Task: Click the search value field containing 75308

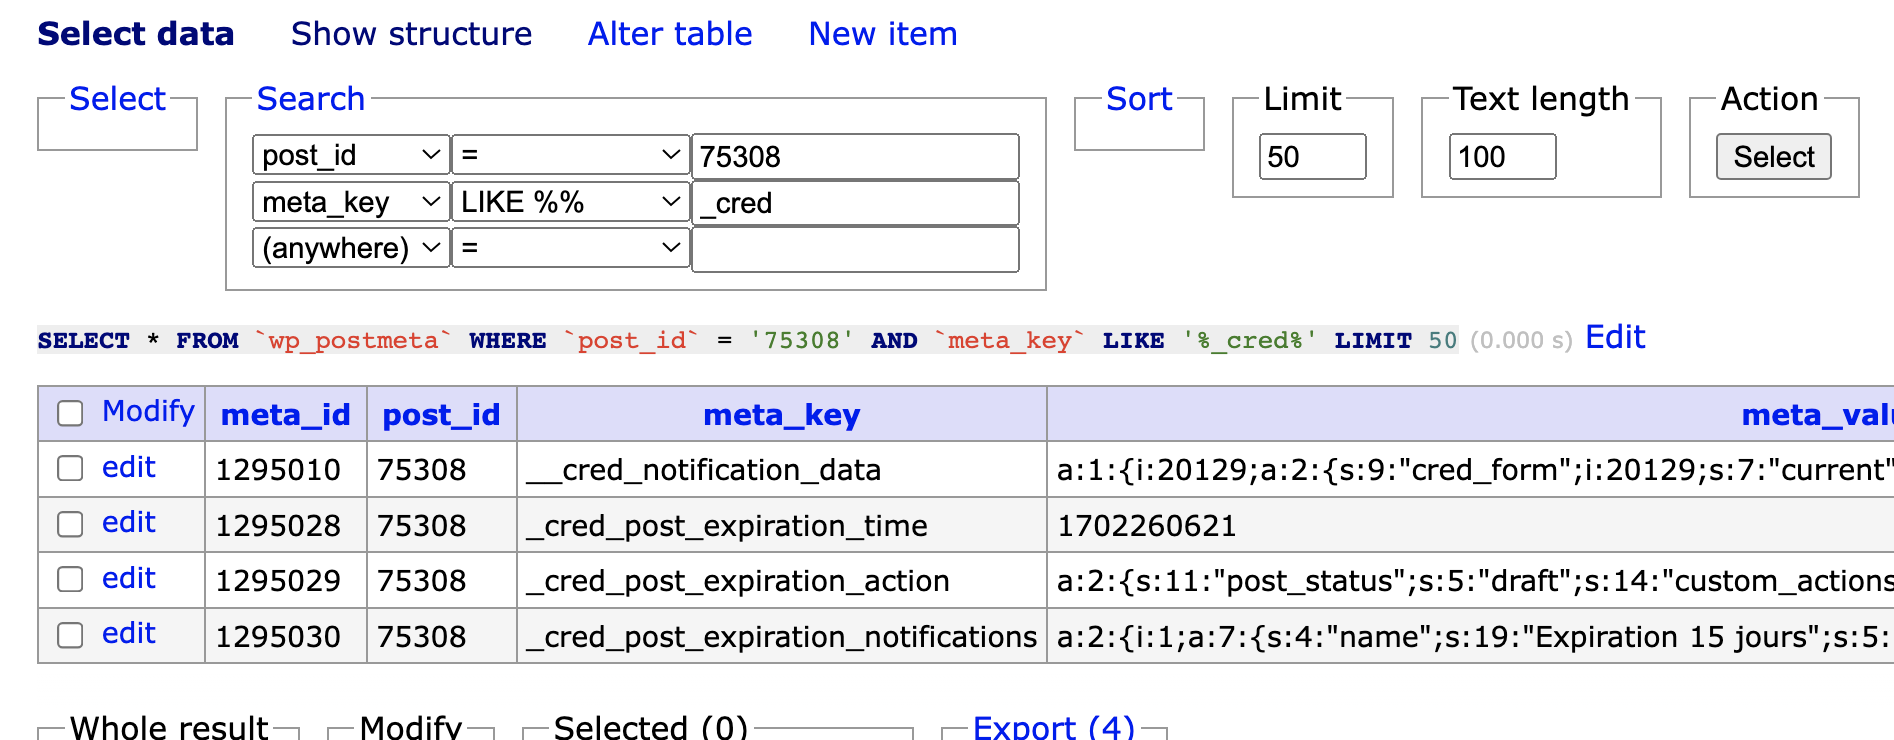Action: 855,156
